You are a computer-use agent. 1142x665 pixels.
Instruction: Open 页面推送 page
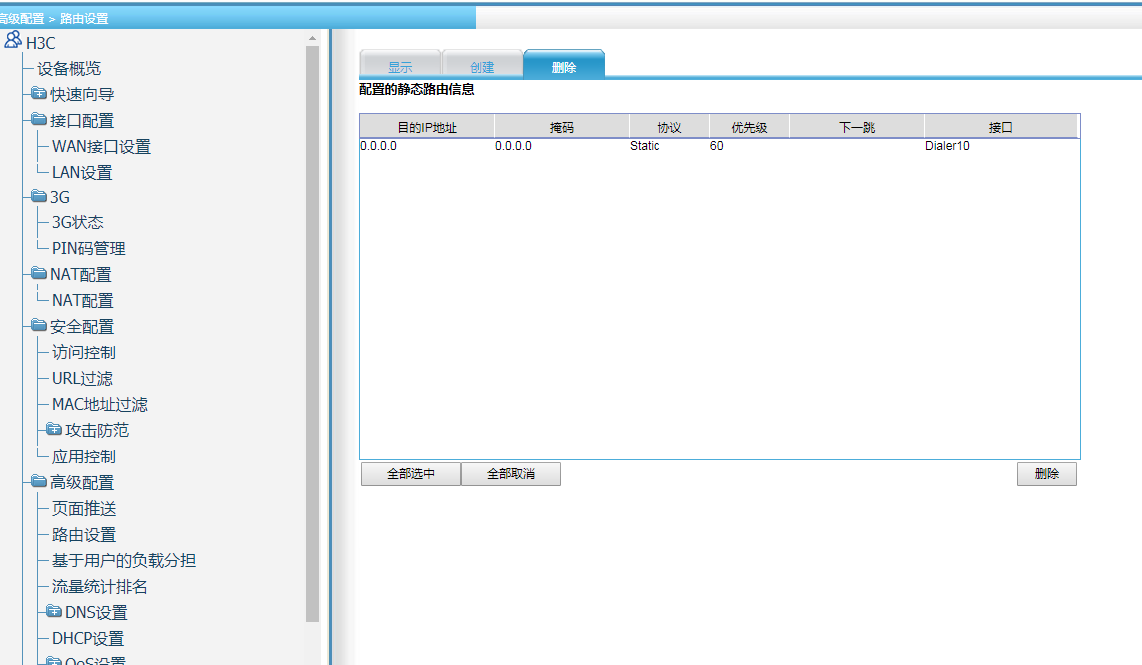(x=84, y=508)
